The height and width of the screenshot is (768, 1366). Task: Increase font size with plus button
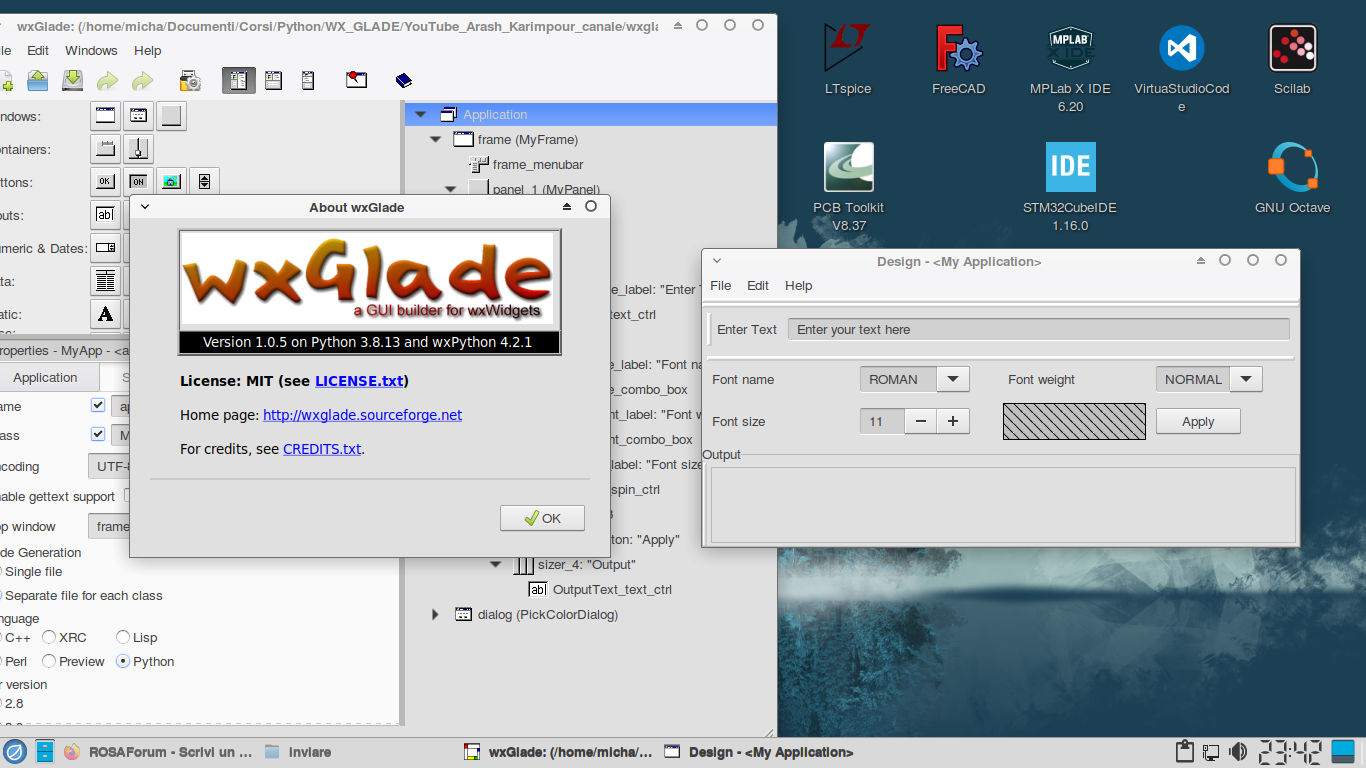pyautogui.click(x=953, y=421)
